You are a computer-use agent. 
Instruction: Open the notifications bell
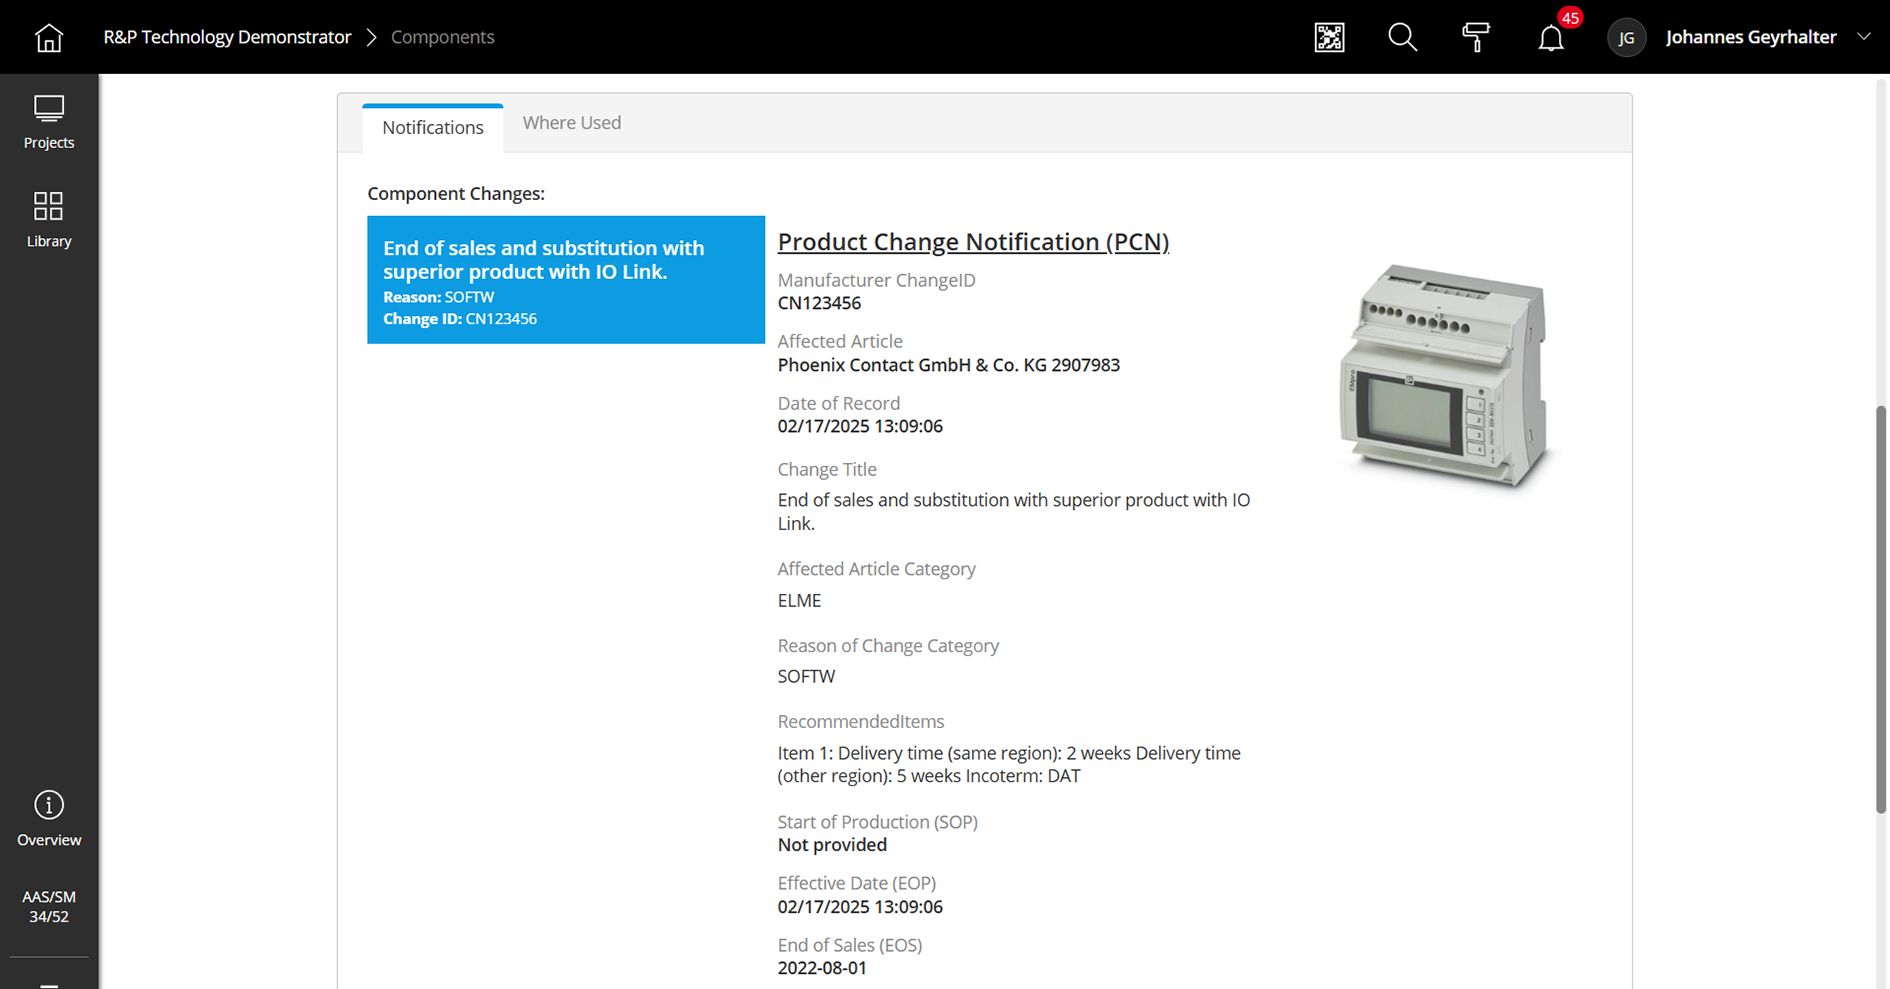coord(1550,38)
